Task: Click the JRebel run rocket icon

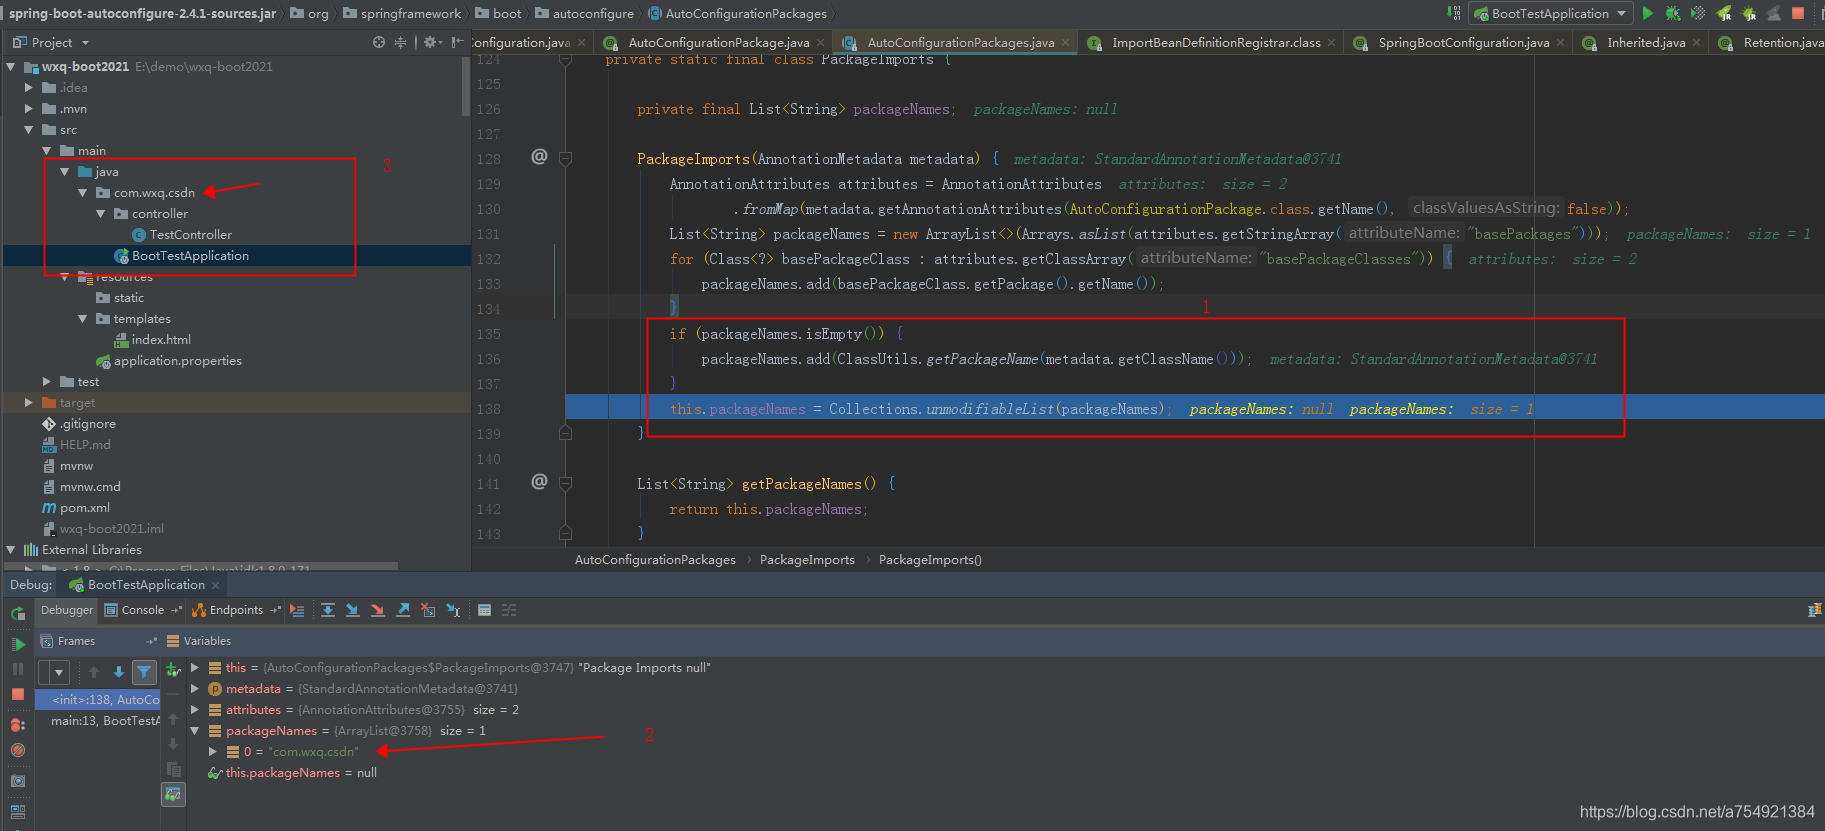Action: click(1723, 13)
